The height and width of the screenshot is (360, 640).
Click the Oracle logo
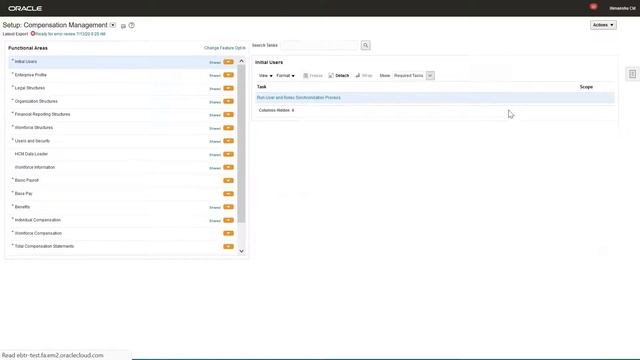tap(25, 8)
